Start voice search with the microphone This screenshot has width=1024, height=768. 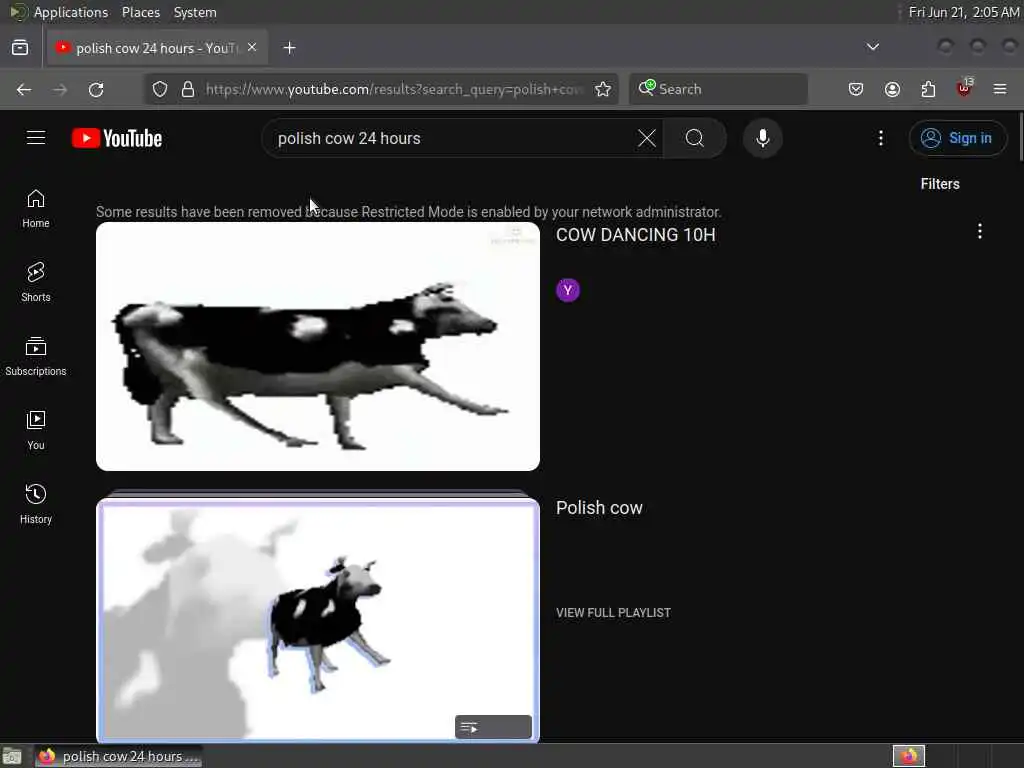click(x=763, y=138)
